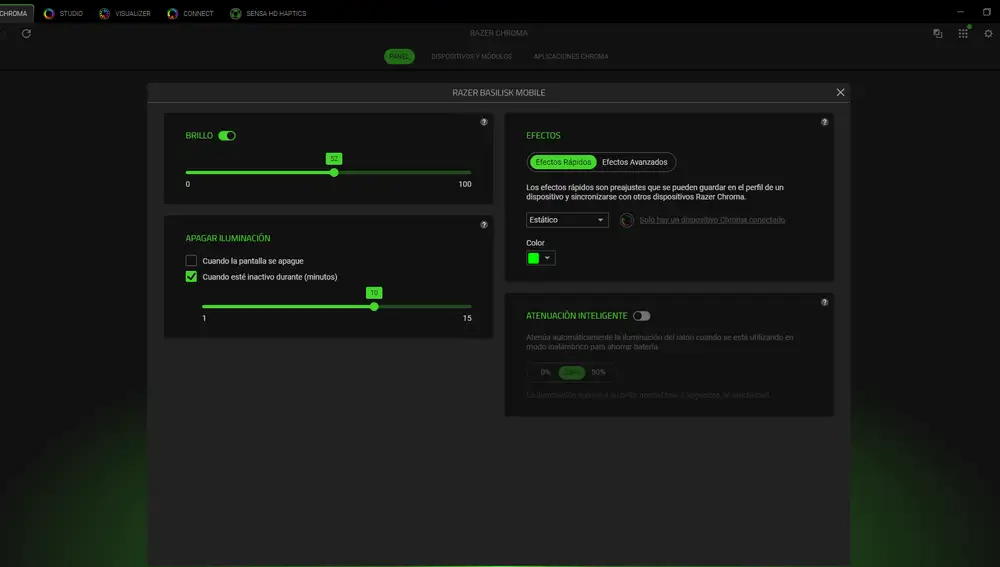
Task: Toggle the Brillo switch
Action: (227, 135)
